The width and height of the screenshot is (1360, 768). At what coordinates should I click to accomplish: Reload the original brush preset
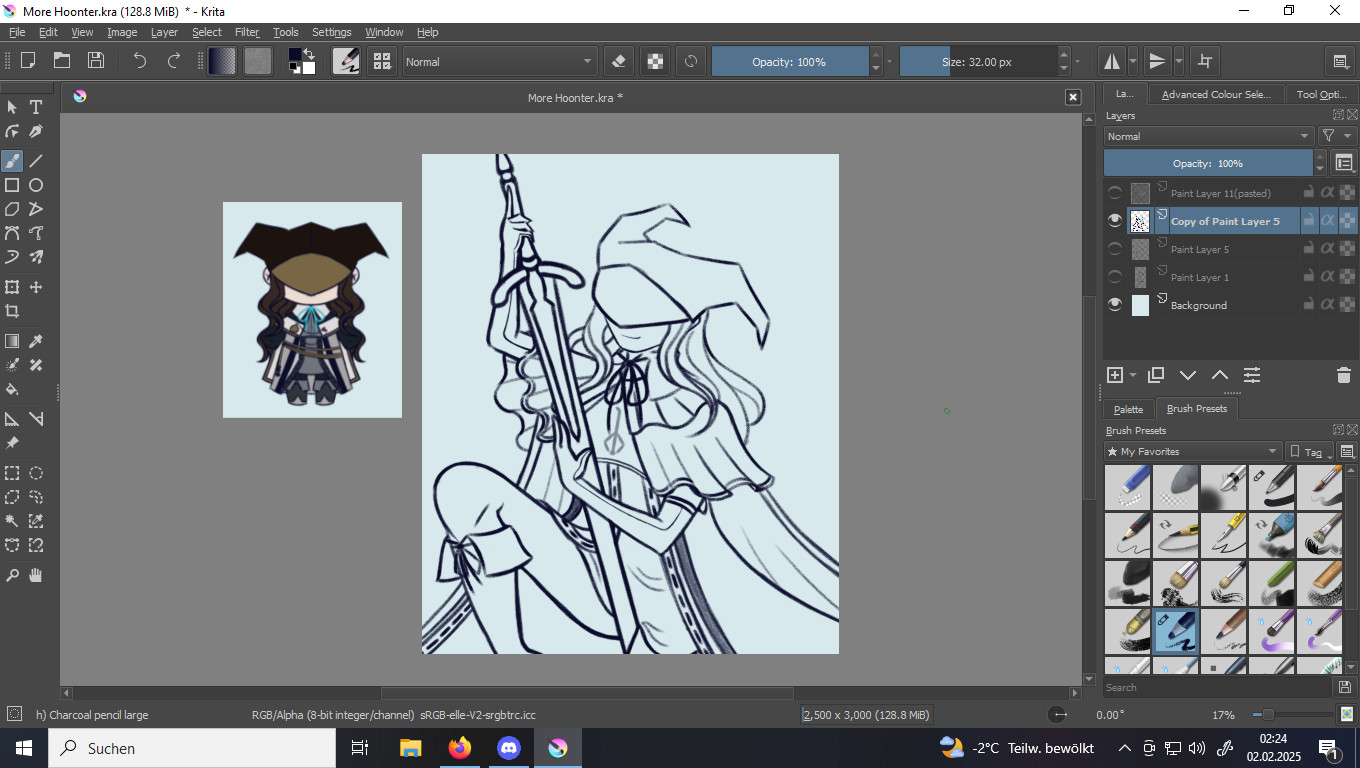(690, 61)
